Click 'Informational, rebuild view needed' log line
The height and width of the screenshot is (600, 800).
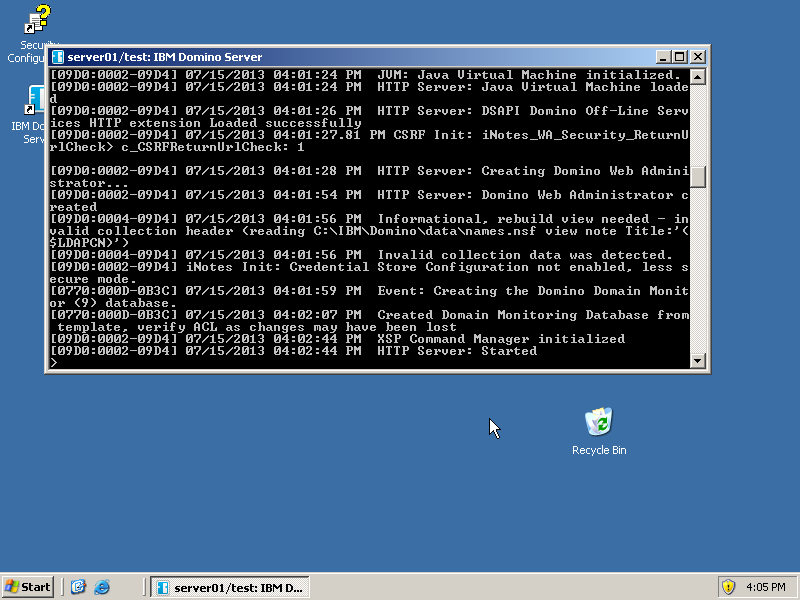(x=369, y=219)
